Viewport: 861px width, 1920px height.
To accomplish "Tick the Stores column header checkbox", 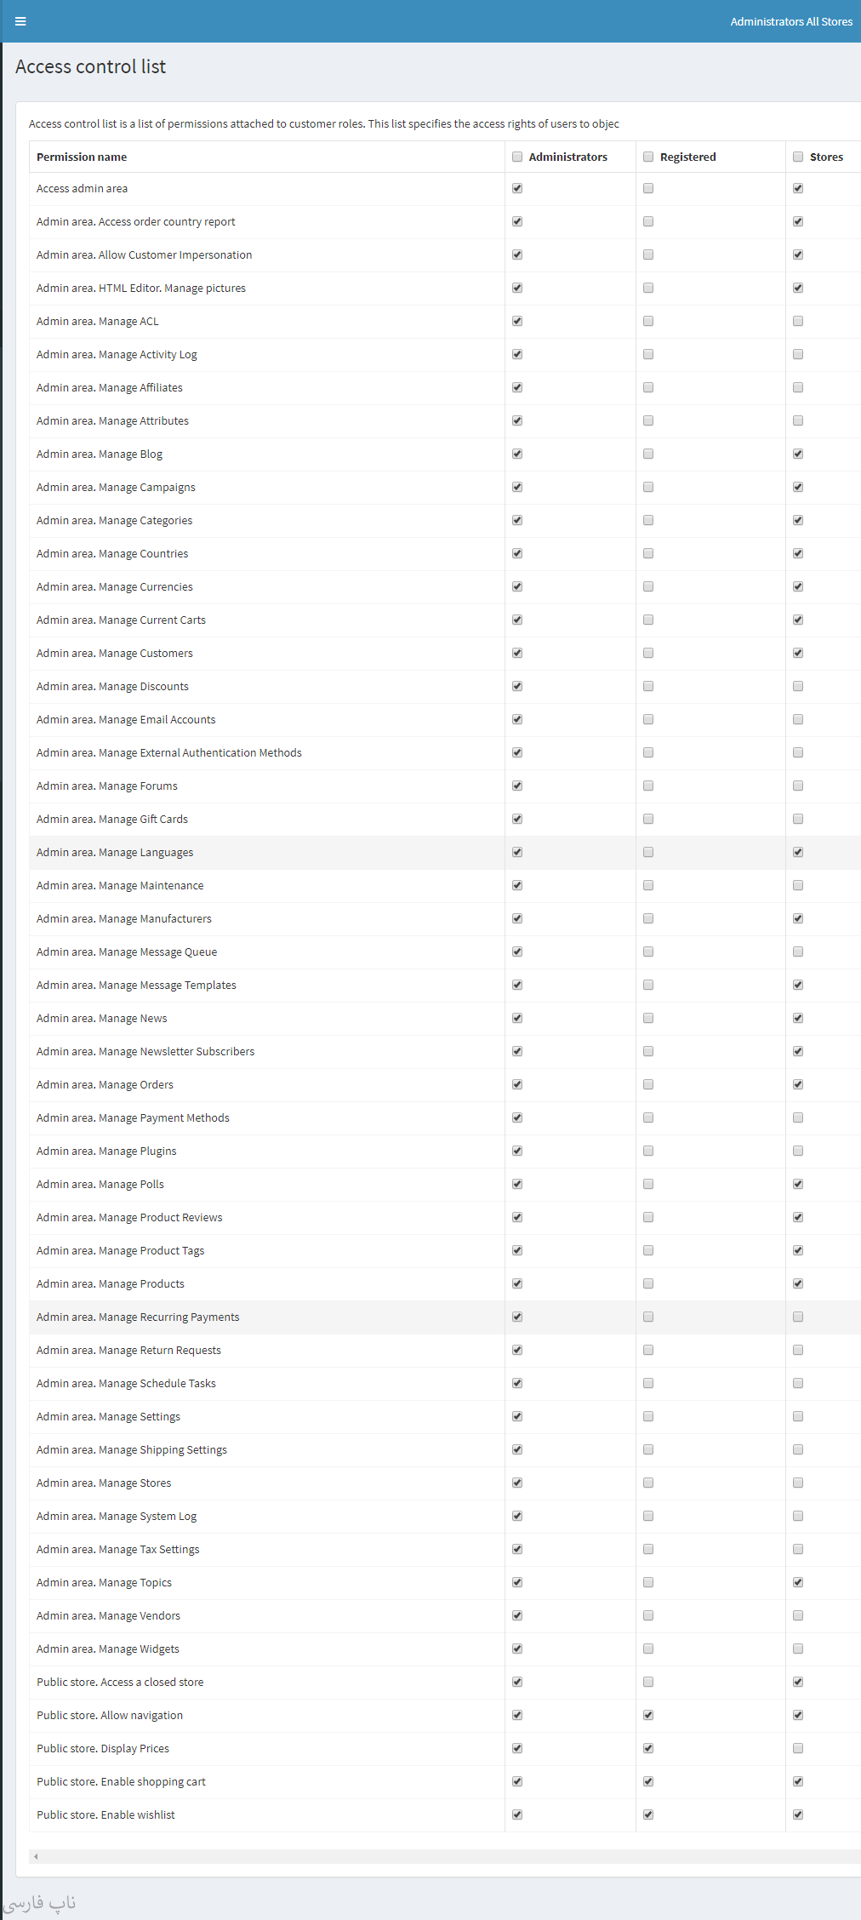I will coord(798,157).
